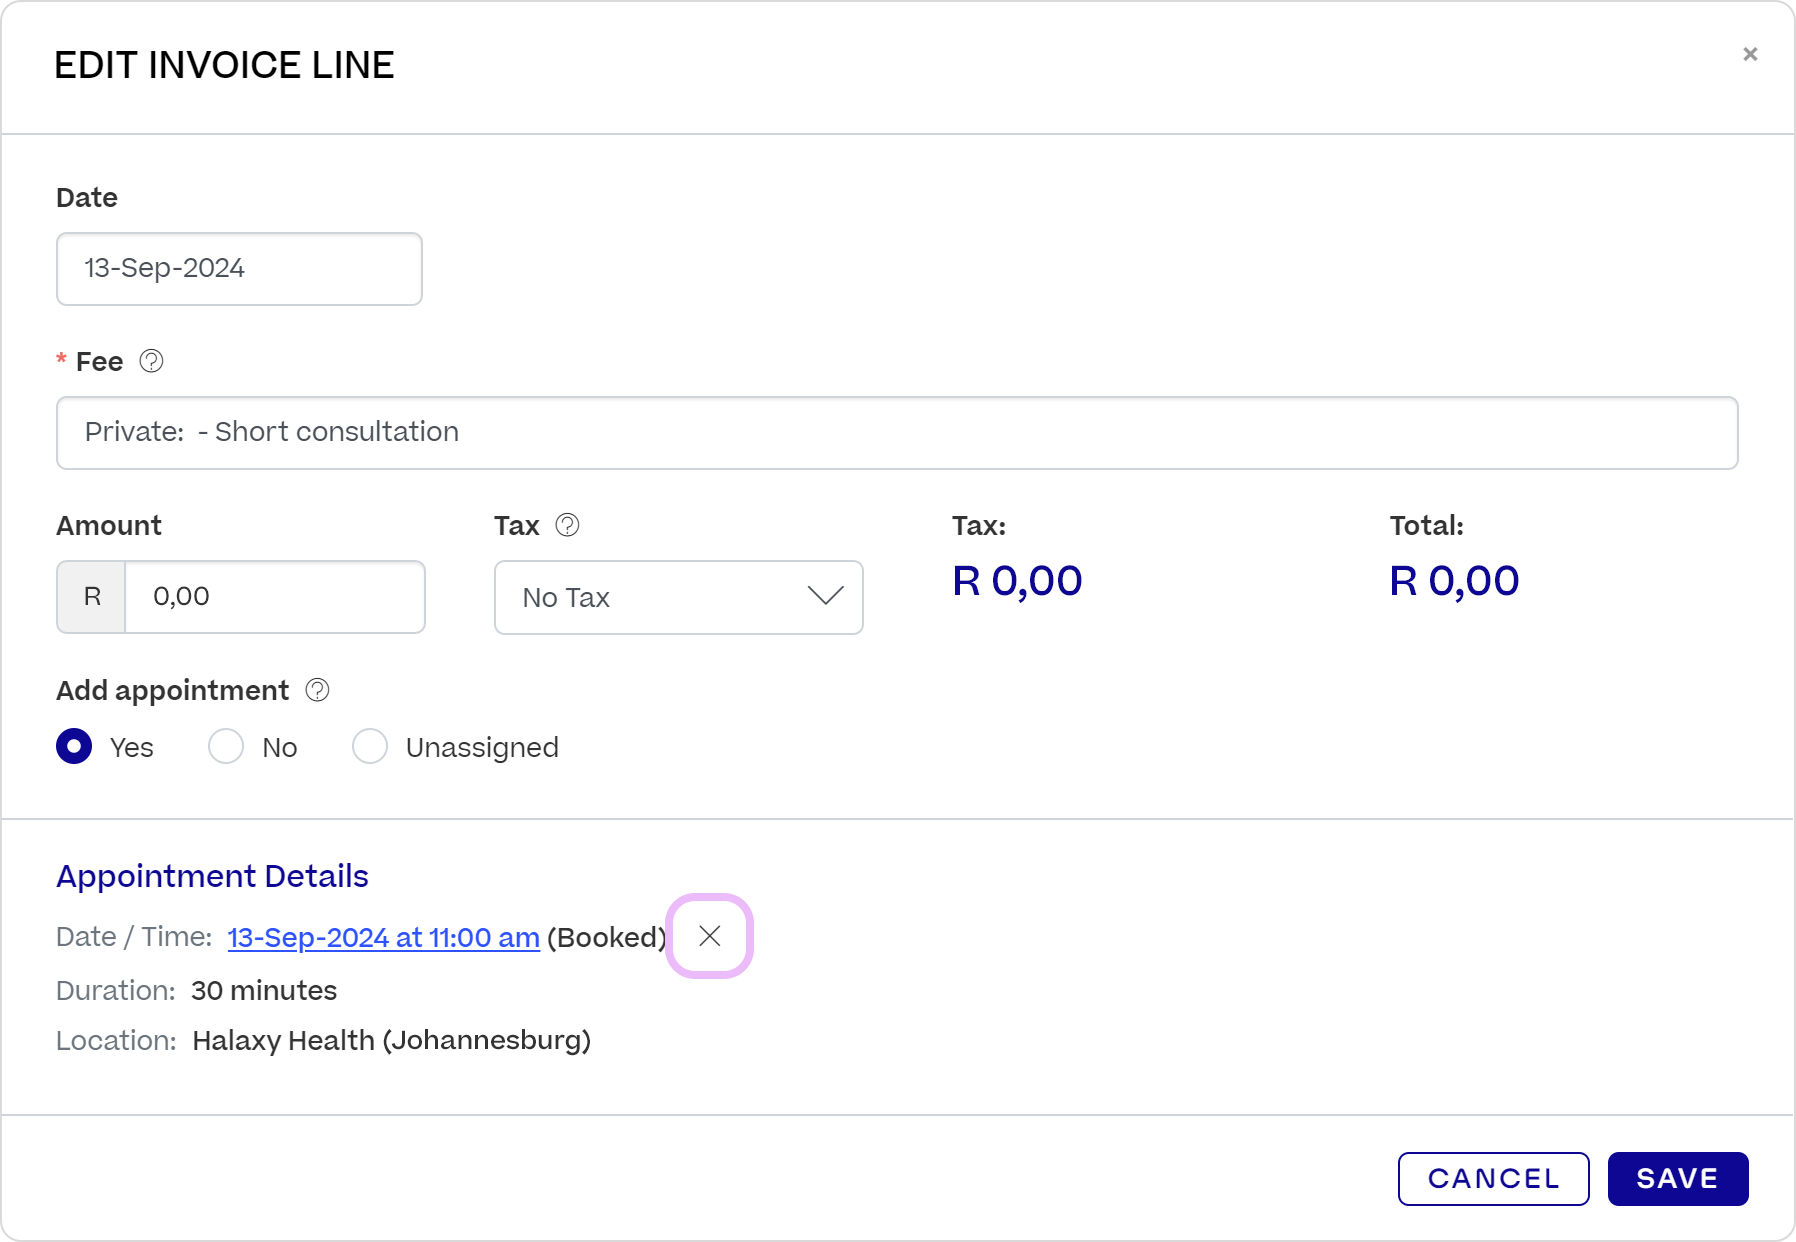The width and height of the screenshot is (1796, 1242).
Task: Click the Fee field Short consultation
Action: [897, 433]
